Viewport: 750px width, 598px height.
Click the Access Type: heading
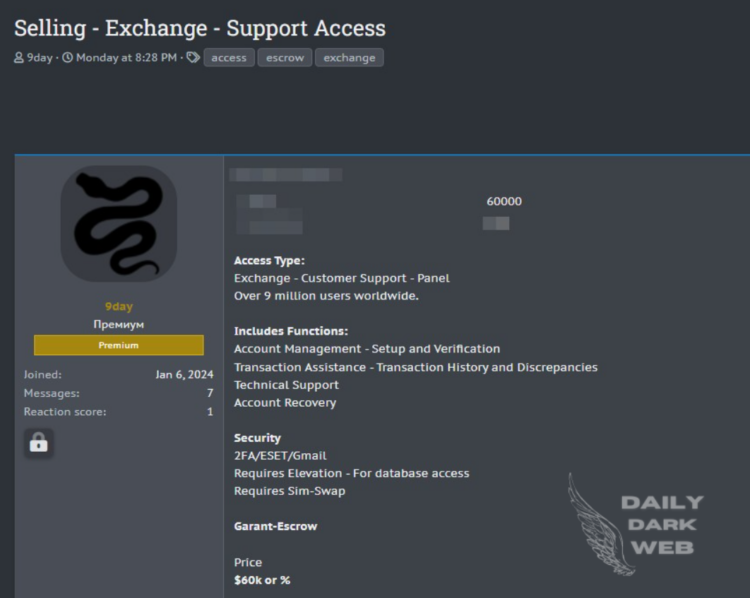[269, 261]
